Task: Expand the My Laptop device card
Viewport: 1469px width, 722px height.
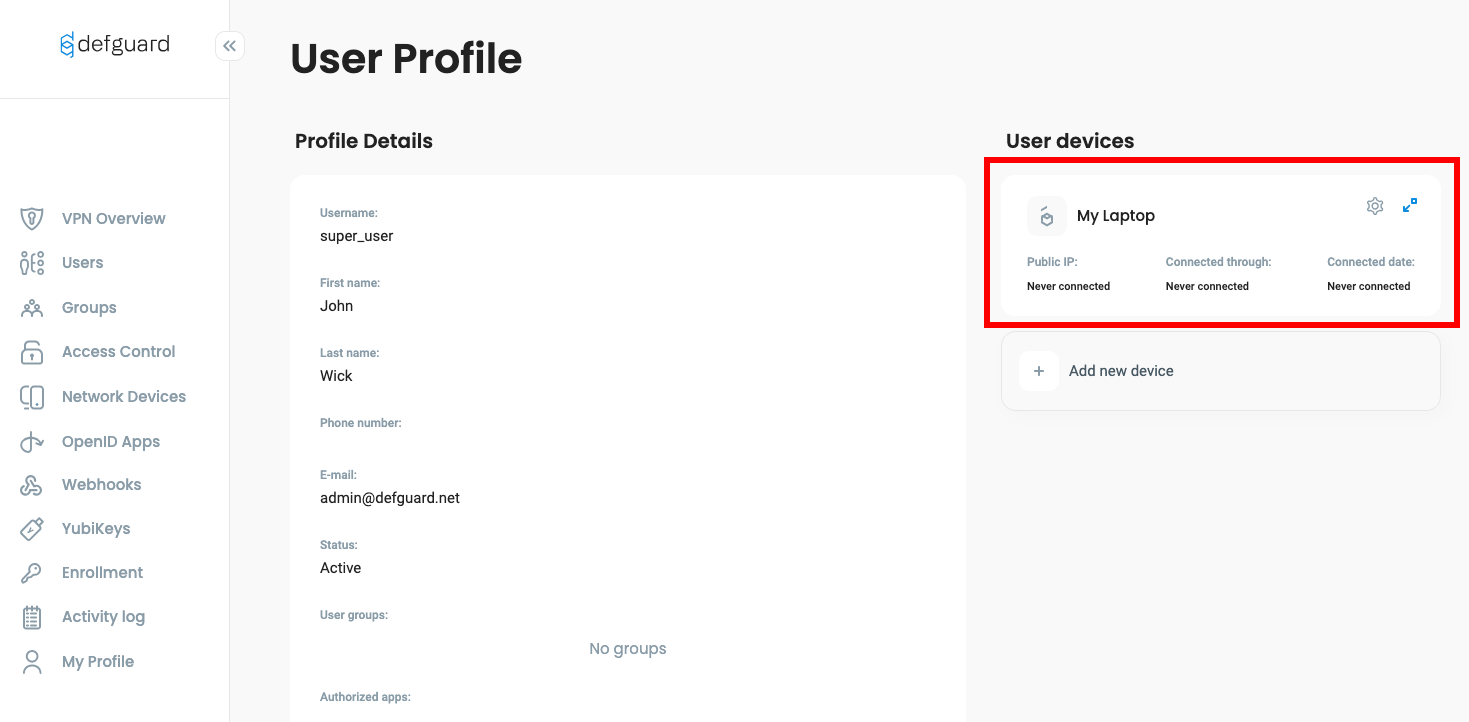Action: [1410, 205]
